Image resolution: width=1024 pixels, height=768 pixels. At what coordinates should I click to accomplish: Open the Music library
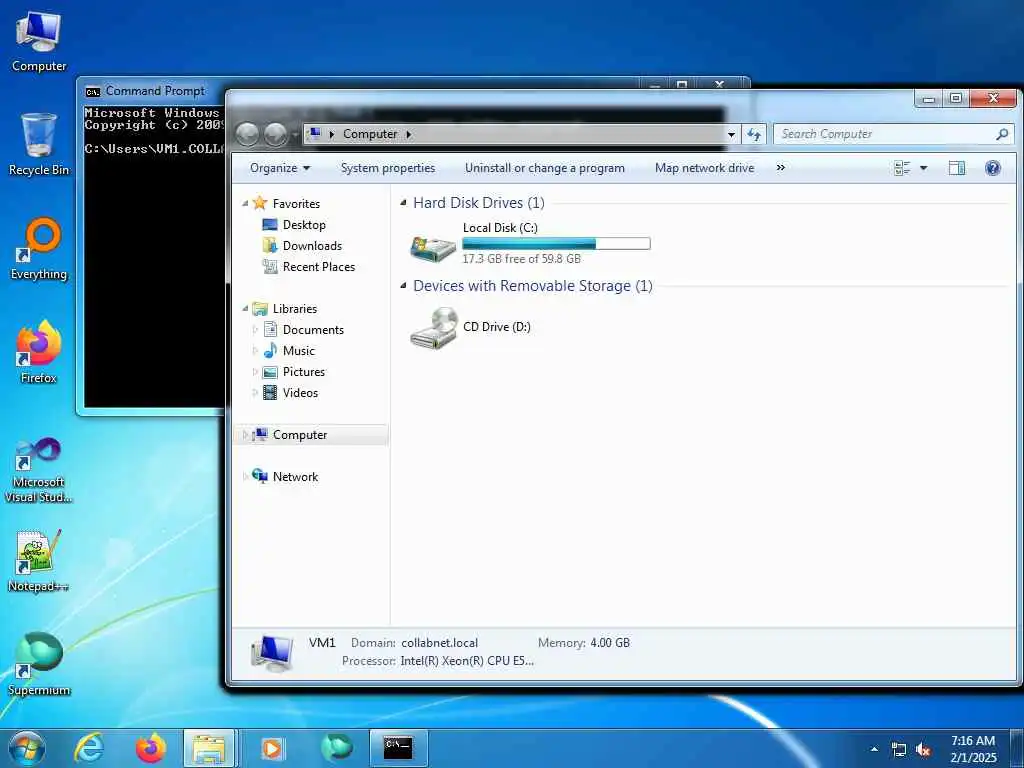pos(298,351)
